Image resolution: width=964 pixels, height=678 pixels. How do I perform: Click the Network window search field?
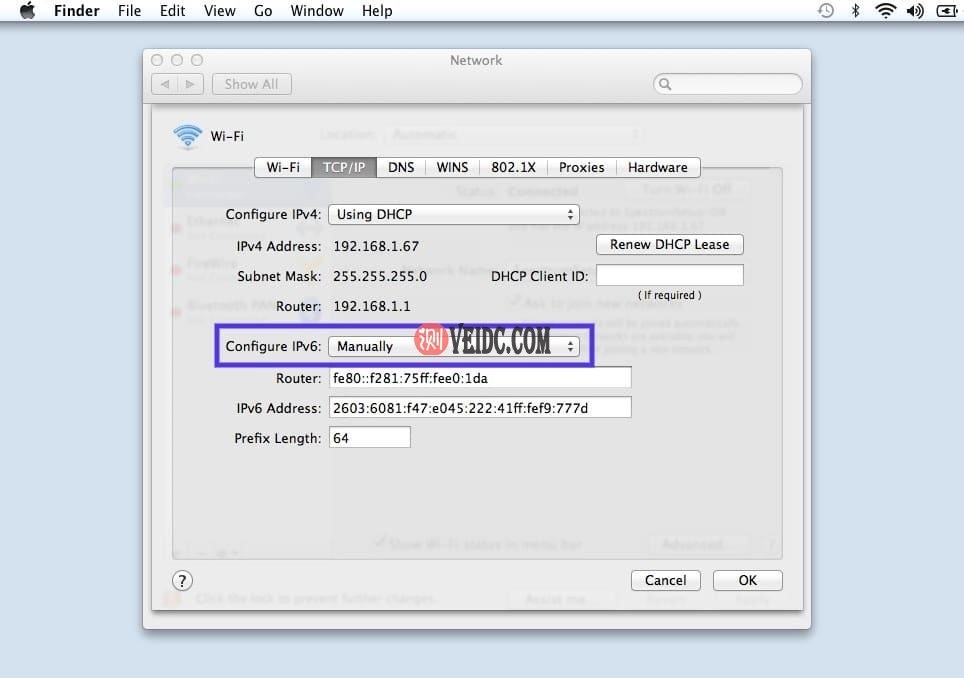click(x=727, y=84)
